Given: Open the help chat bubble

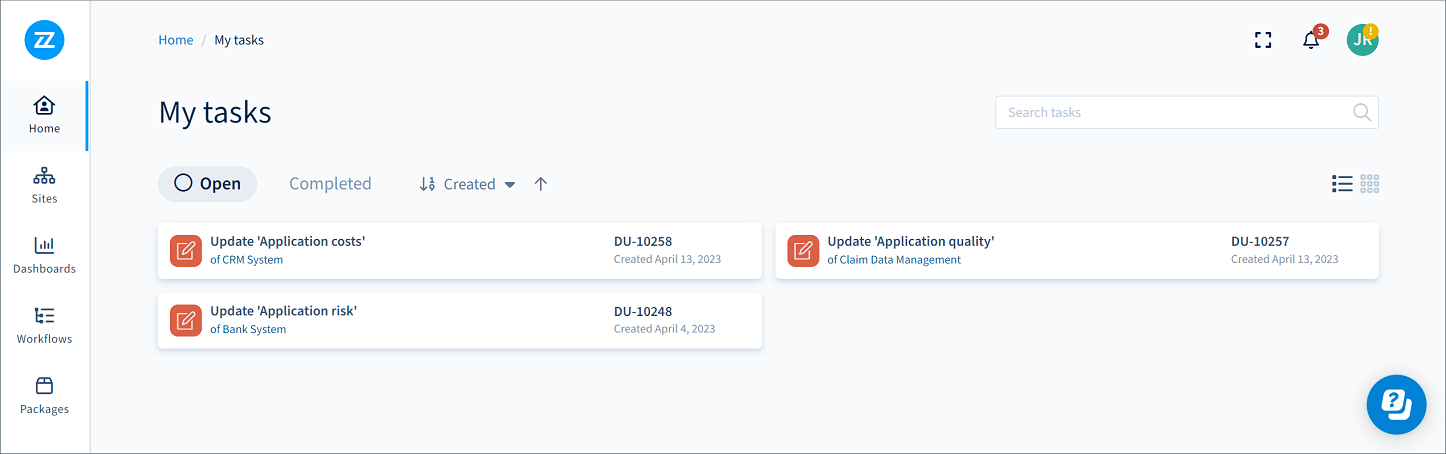Looking at the screenshot, I should point(1396,404).
